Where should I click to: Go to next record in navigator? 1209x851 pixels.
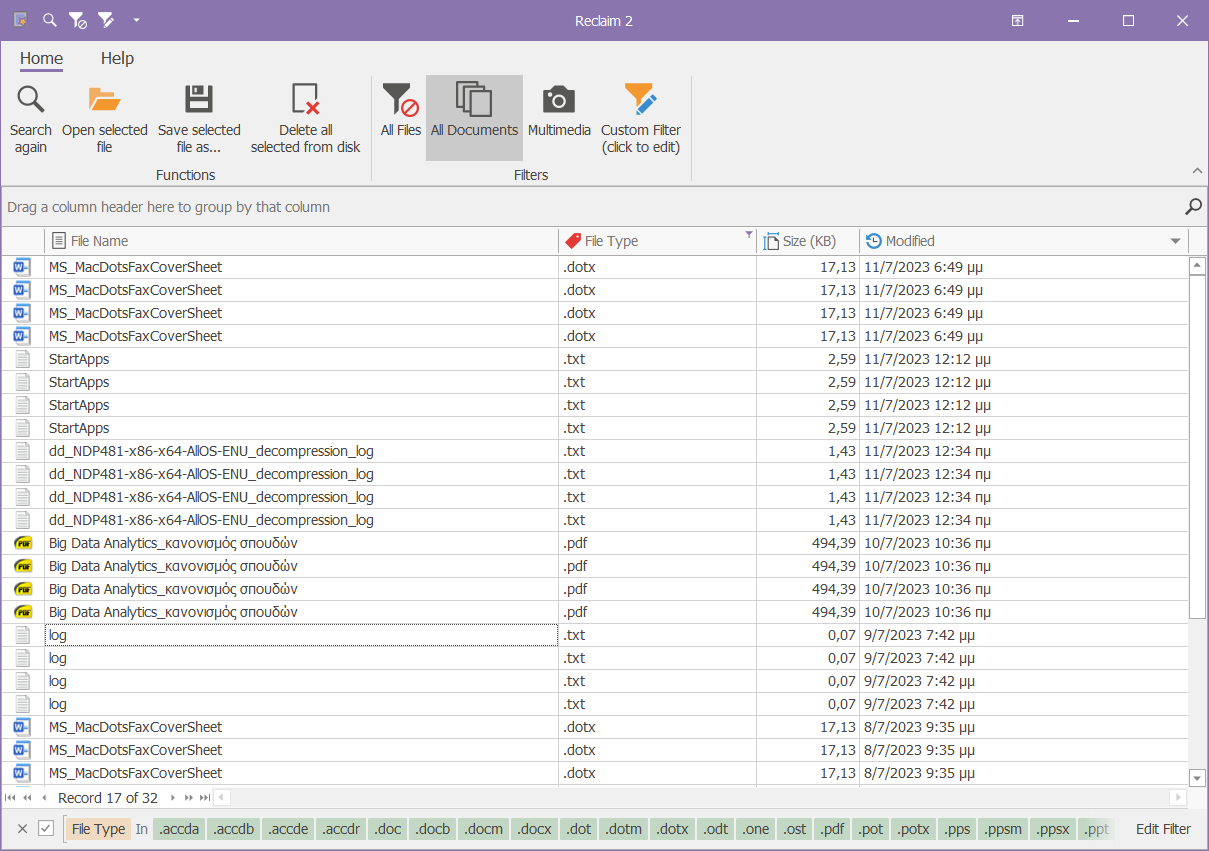(x=172, y=798)
